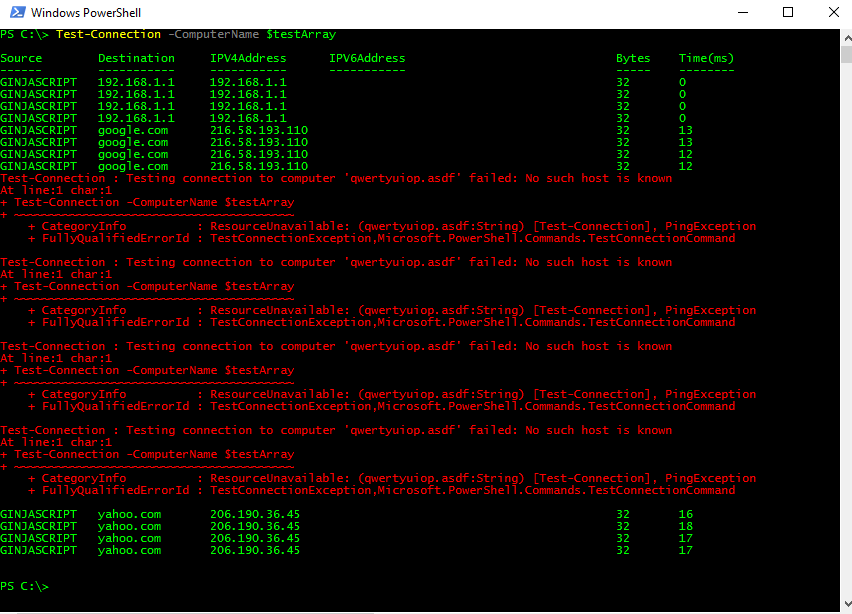Click the empty PS C:\> prompt at bottom
852x614 pixels.
(x=24, y=586)
